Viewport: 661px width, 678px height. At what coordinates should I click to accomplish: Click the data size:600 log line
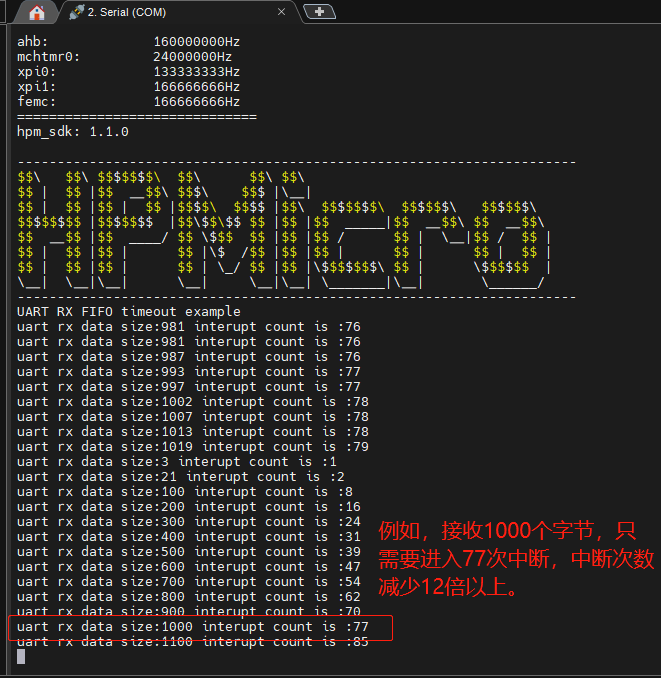[188, 566]
